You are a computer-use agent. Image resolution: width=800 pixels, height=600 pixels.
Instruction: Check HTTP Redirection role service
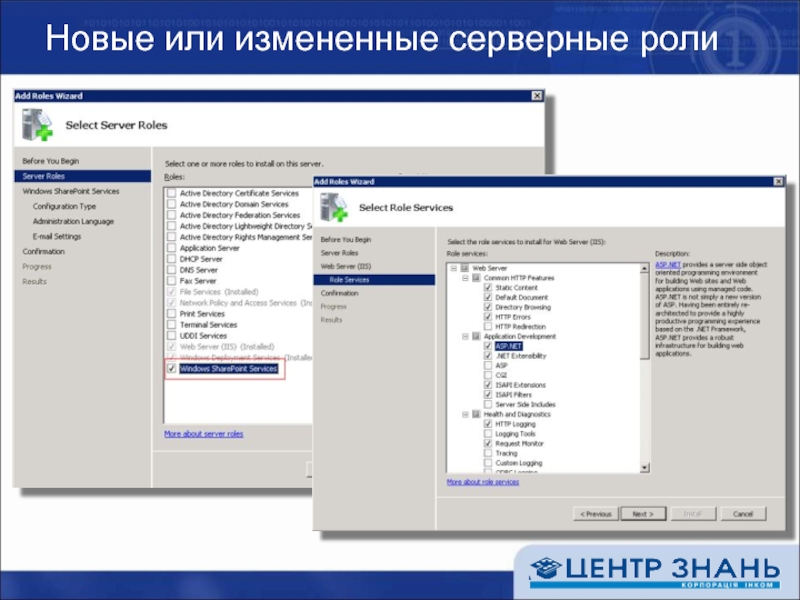coord(488,327)
